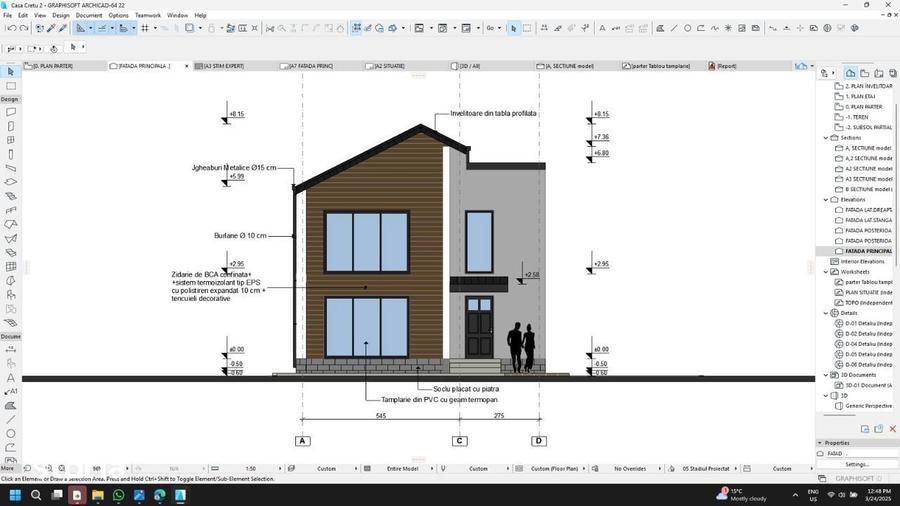
Task: Switch to the 0. PLAN PARTER tab
Action: click(x=64, y=66)
